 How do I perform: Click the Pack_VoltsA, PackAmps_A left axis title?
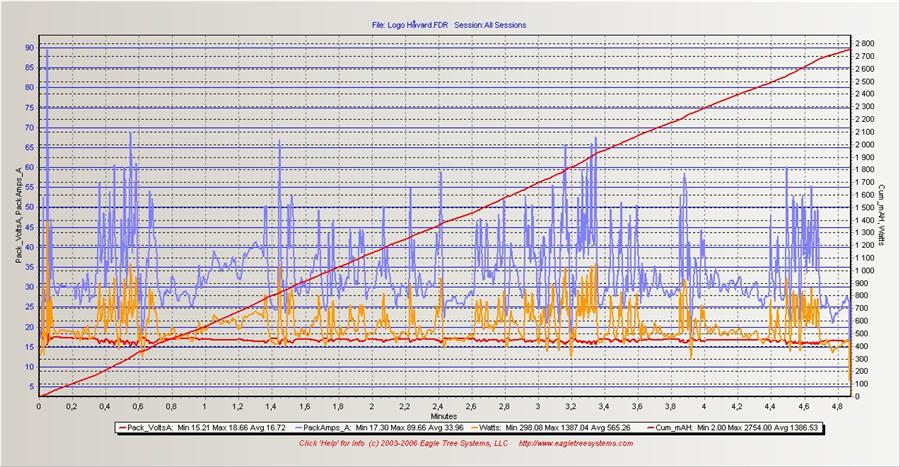(17, 216)
